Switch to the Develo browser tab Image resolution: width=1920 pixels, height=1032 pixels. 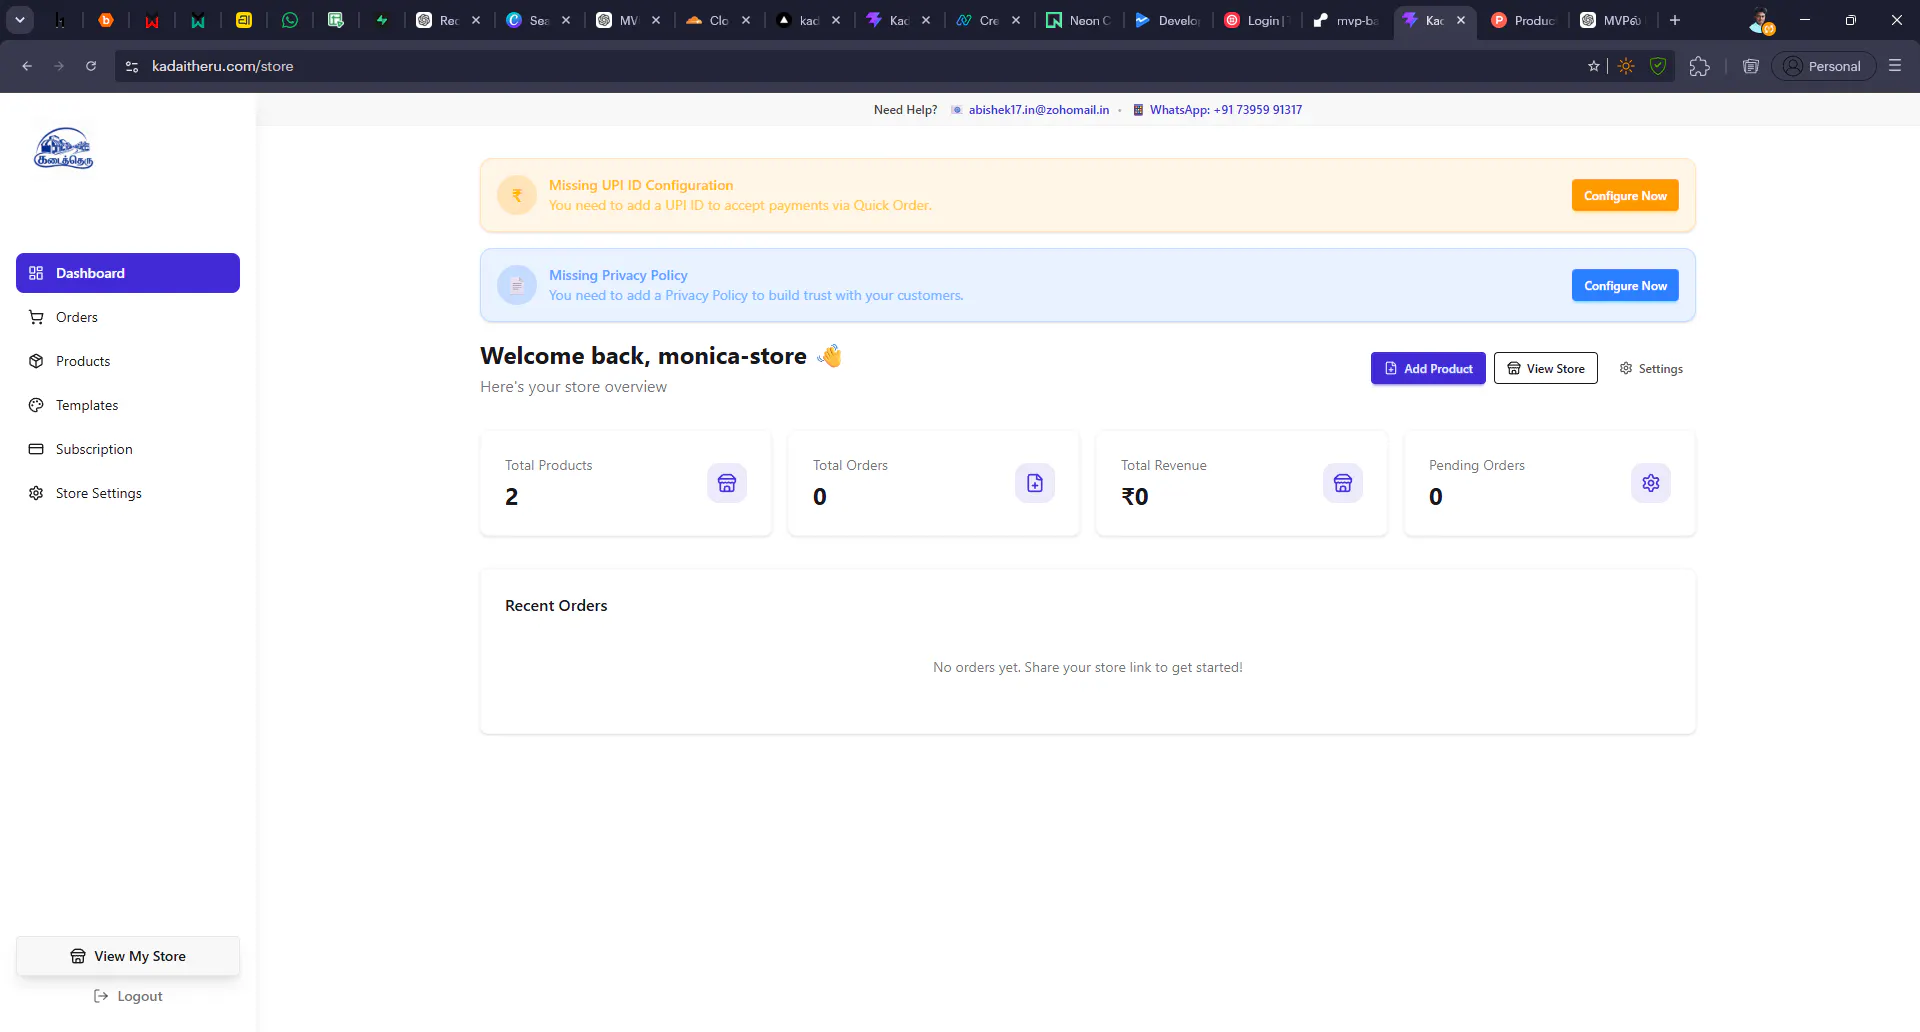[x=1168, y=20]
